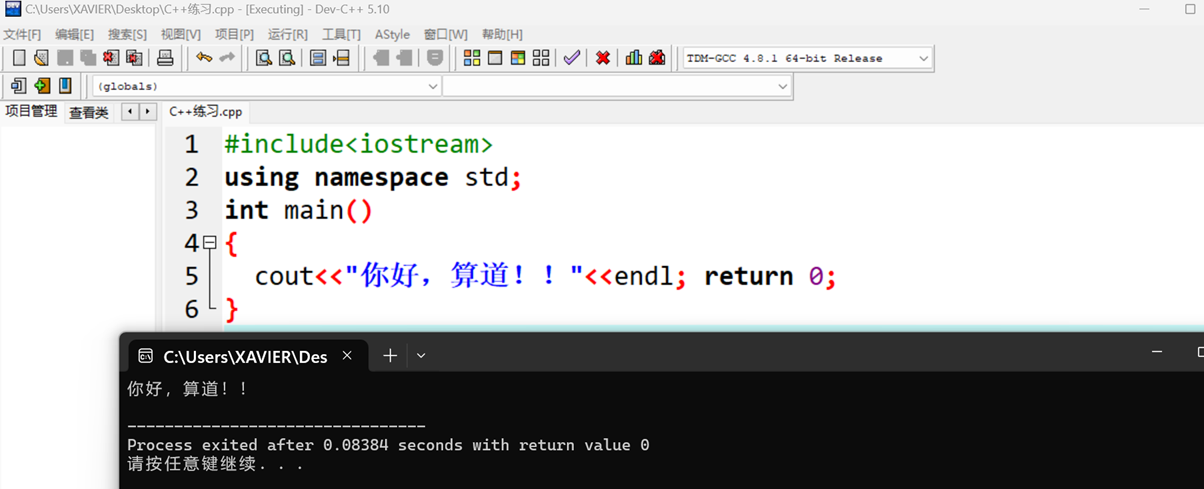The height and width of the screenshot is (489, 1204).
Task: Add a new console tab with plus
Action: (x=390, y=356)
